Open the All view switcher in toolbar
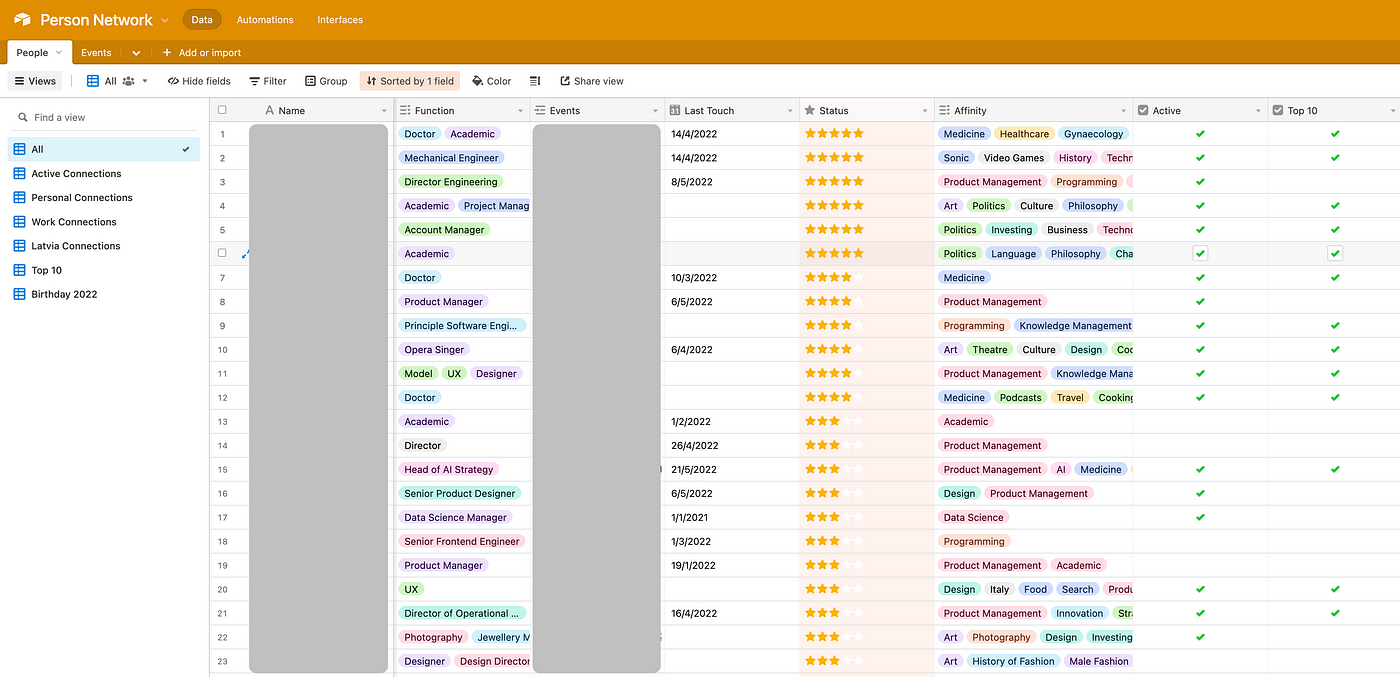The image size is (1400, 677). point(118,81)
